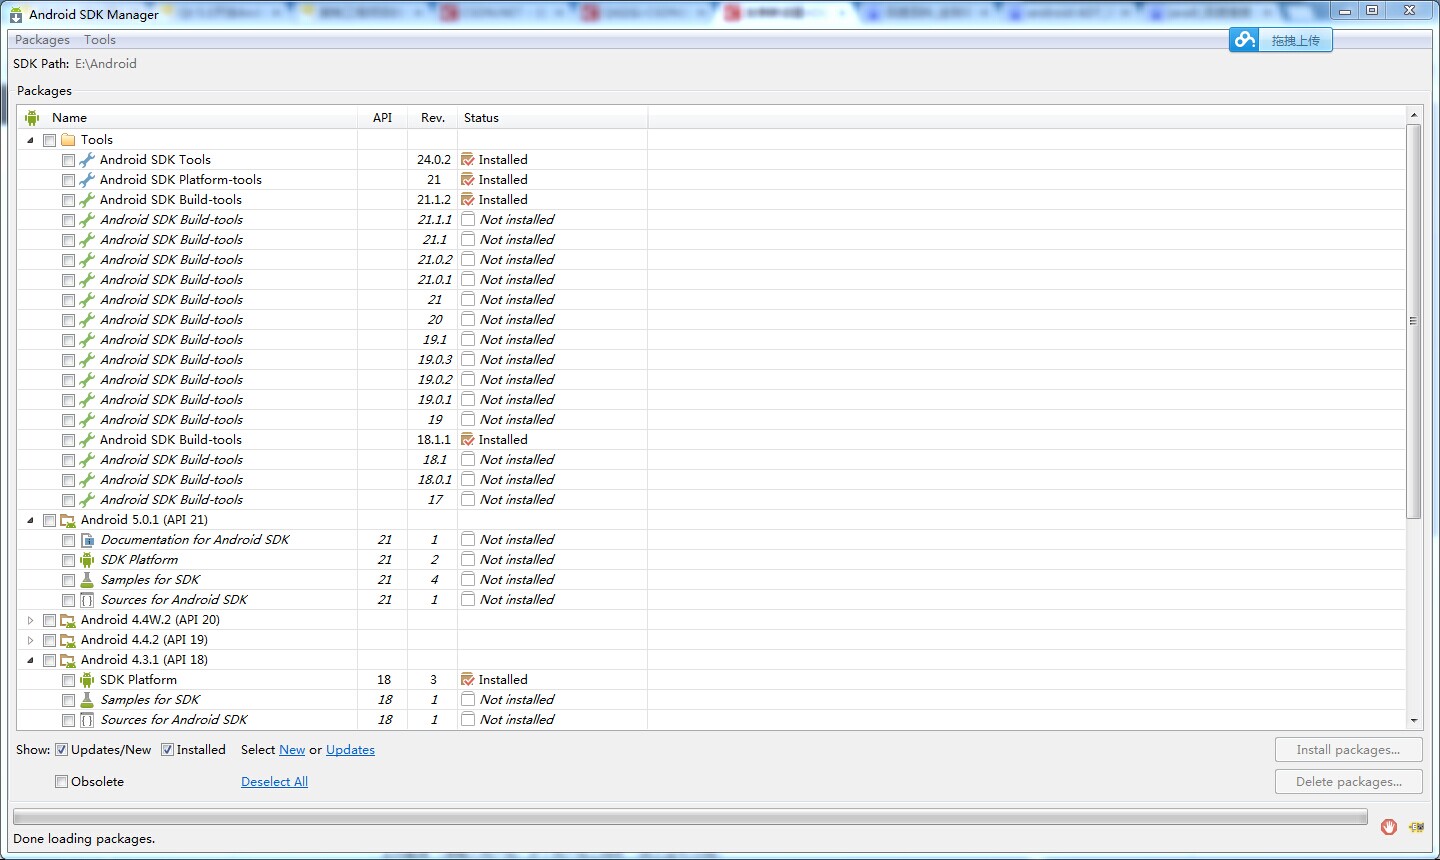Click the API 18 Samples for SDK flask icon
The image size is (1440, 860).
tap(87, 700)
